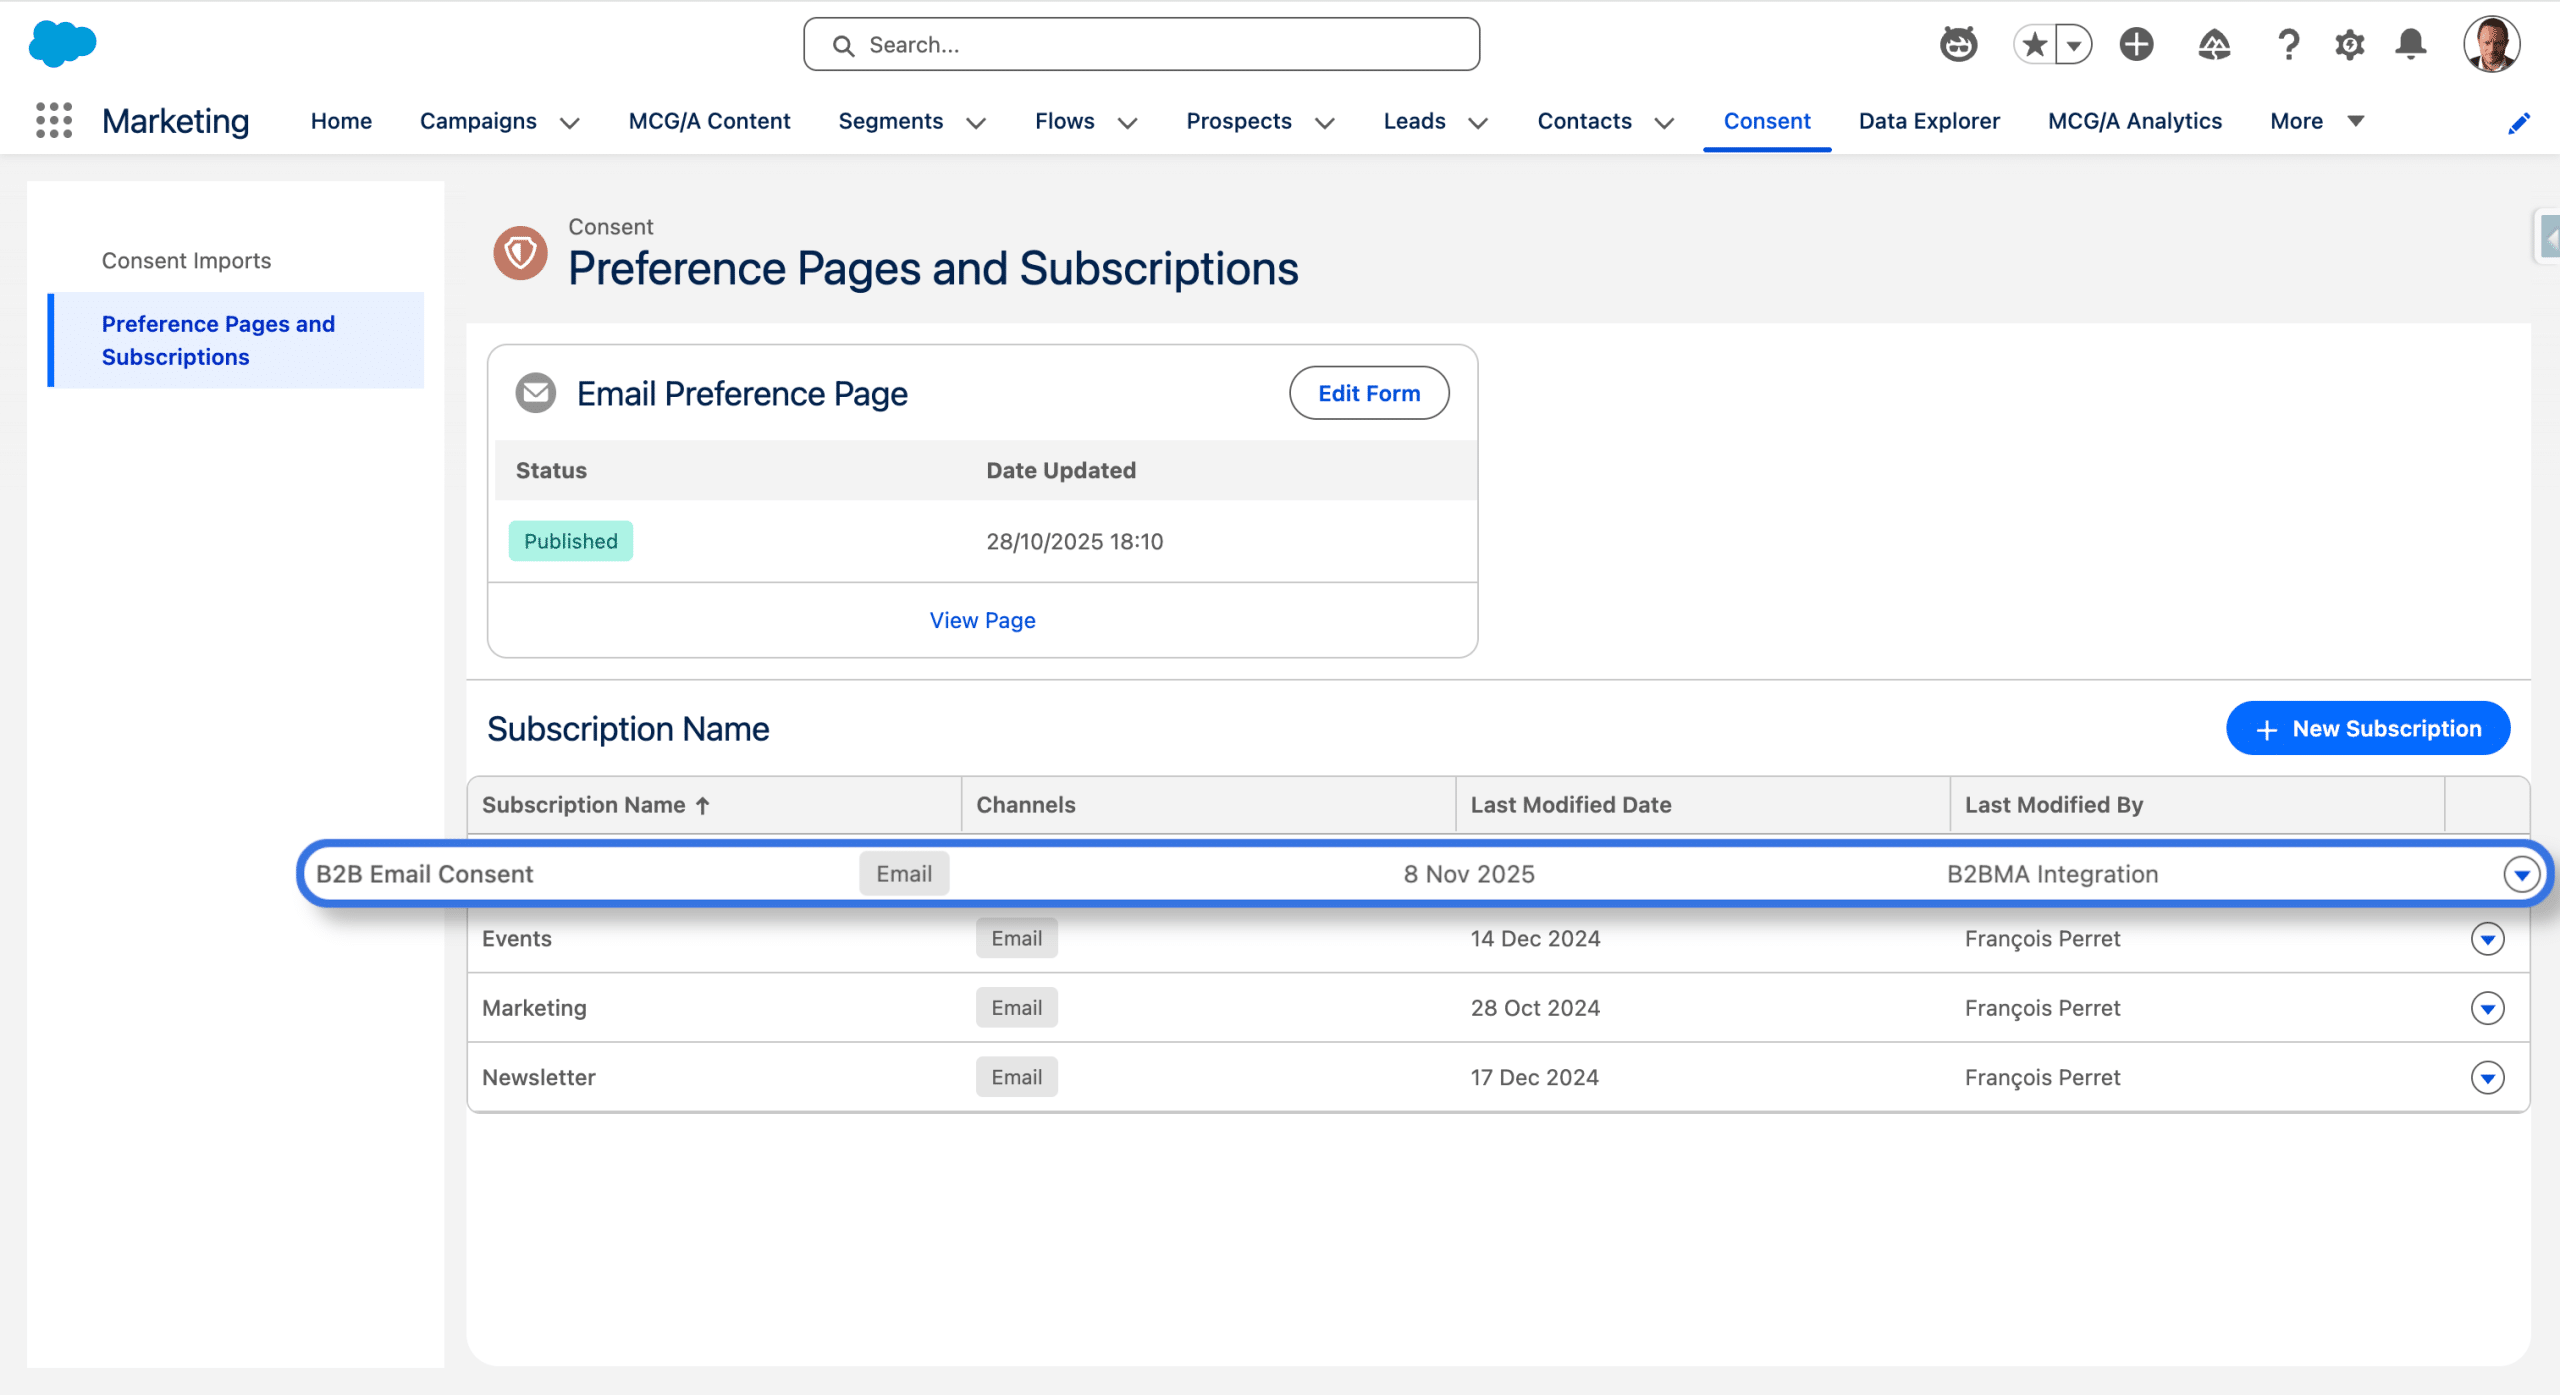The height and width of the screenshot is (1395, 2560).
Task: Switch to the Data Explorer tab
Action: coord(1928,121)
